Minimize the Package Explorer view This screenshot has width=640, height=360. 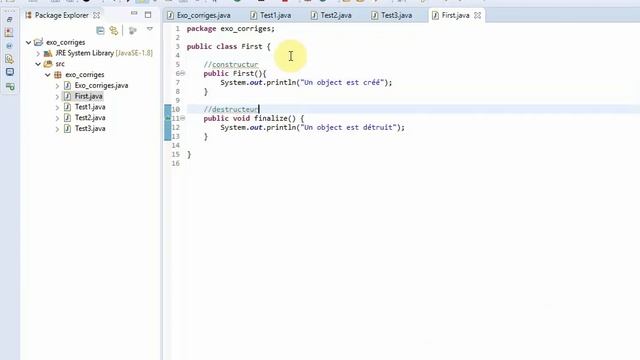(x=134, y=14)
